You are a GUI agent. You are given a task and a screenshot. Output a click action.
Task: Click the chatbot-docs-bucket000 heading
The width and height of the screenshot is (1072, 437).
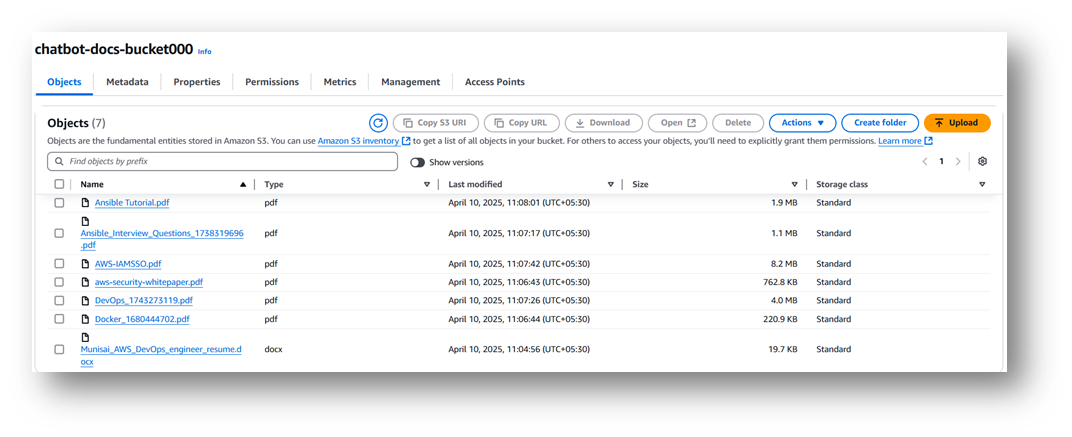(113, 50)
